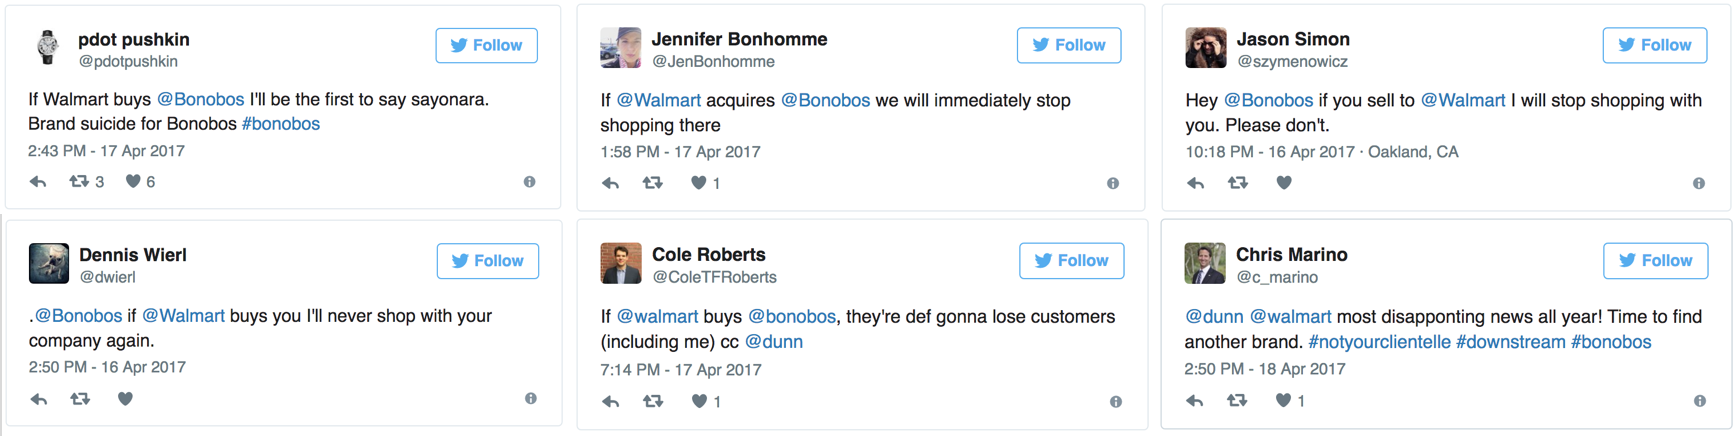
Task: Reply to Cole Roberts' tweet
Action: coord(611,402)
